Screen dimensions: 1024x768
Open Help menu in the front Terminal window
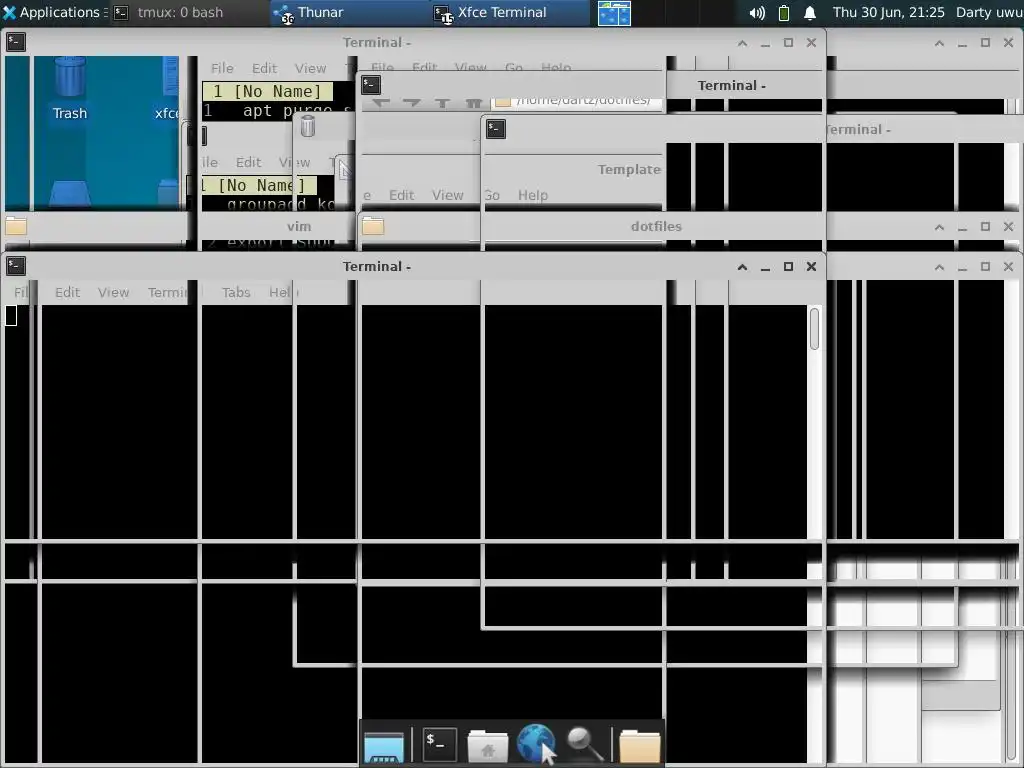click(283, 293)
